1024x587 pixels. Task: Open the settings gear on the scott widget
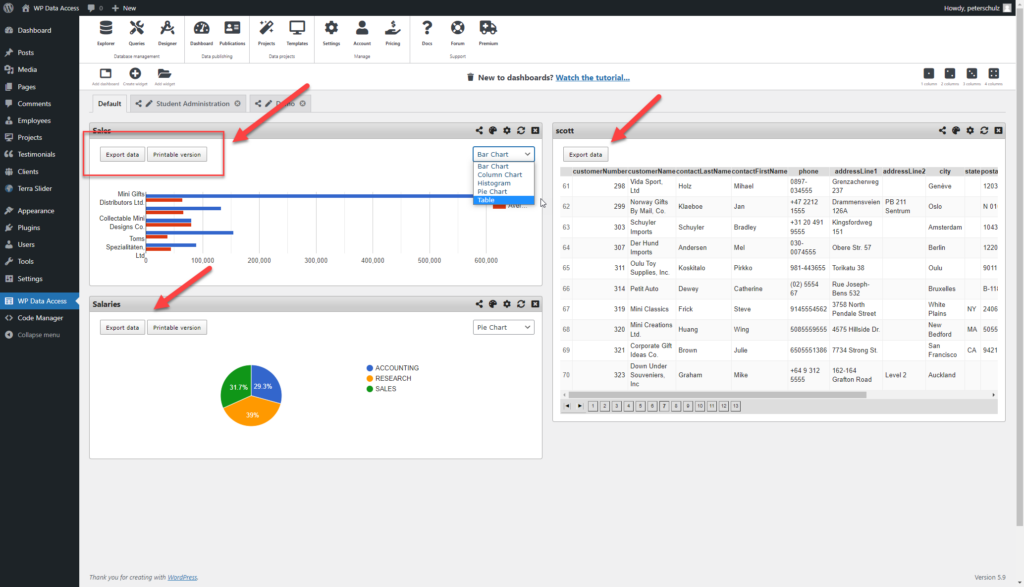pyautogui.click(x=969, y=130)
